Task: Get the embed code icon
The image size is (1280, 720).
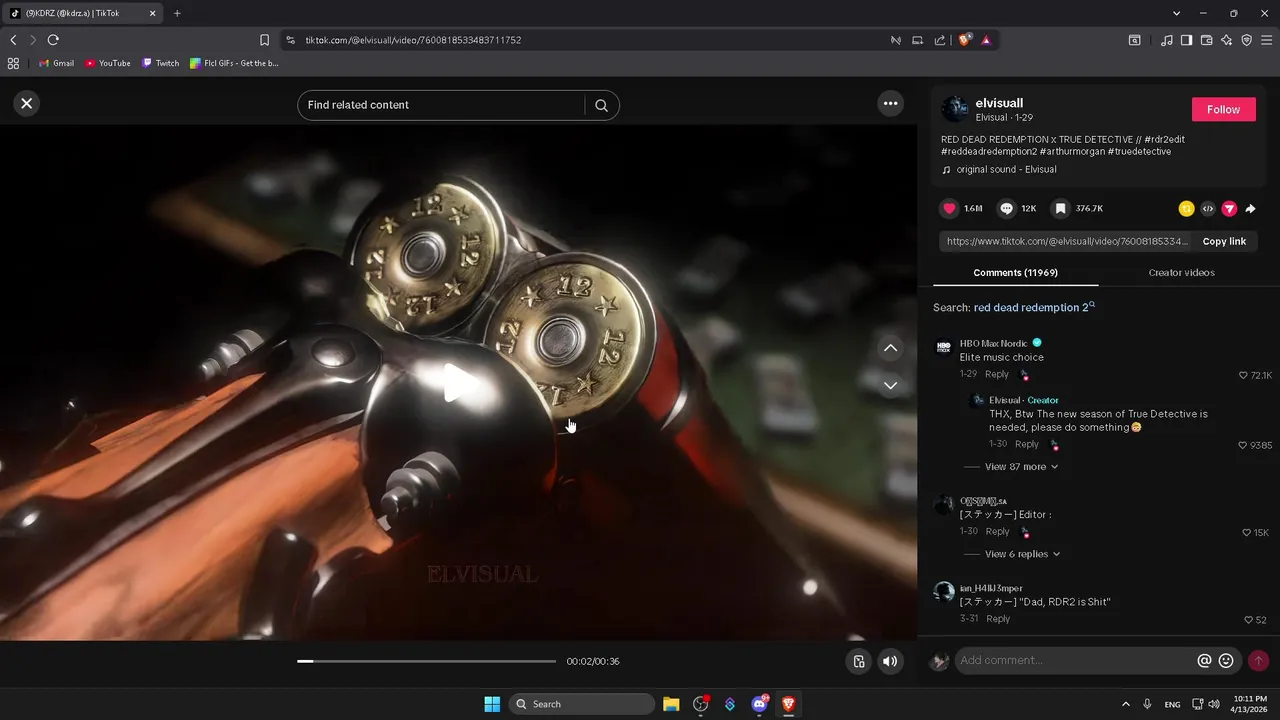Action: pos(1208,209)
